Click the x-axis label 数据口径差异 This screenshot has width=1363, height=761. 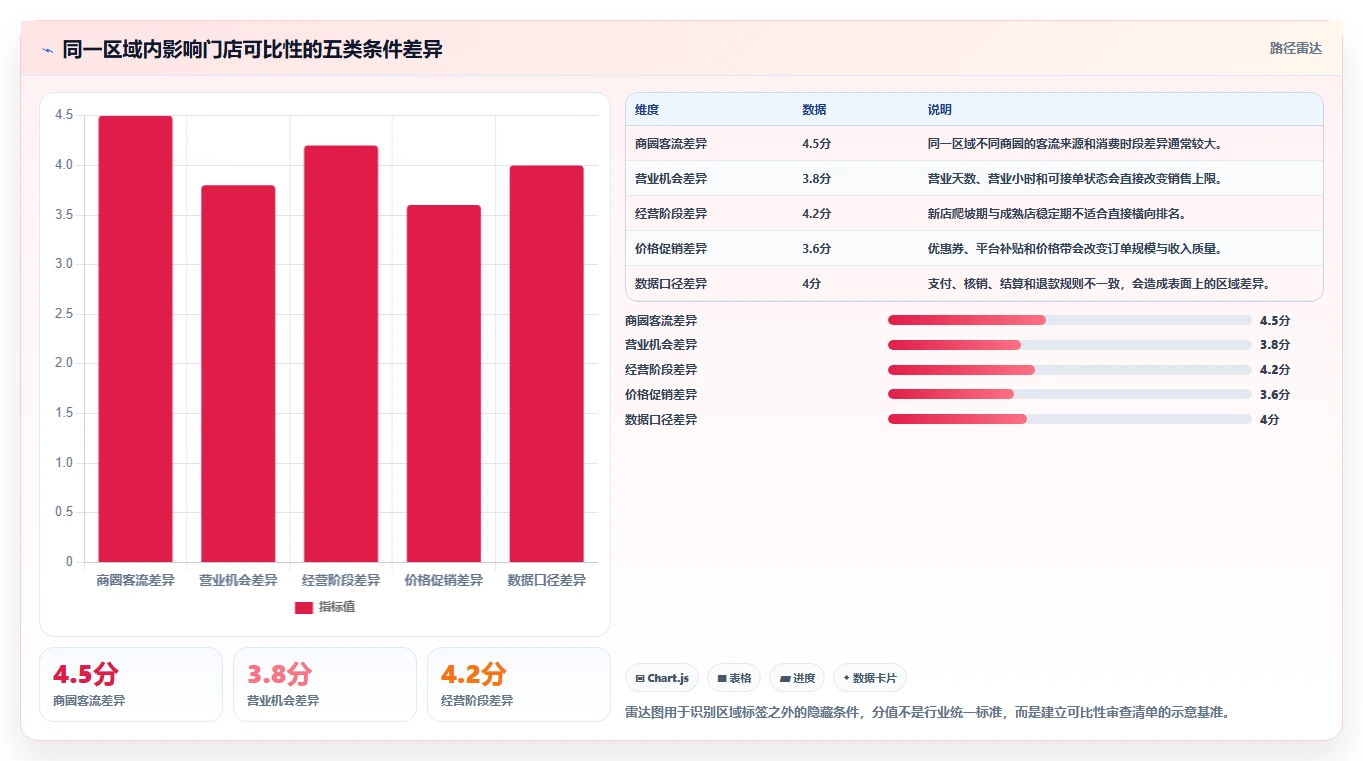[546, 580]
